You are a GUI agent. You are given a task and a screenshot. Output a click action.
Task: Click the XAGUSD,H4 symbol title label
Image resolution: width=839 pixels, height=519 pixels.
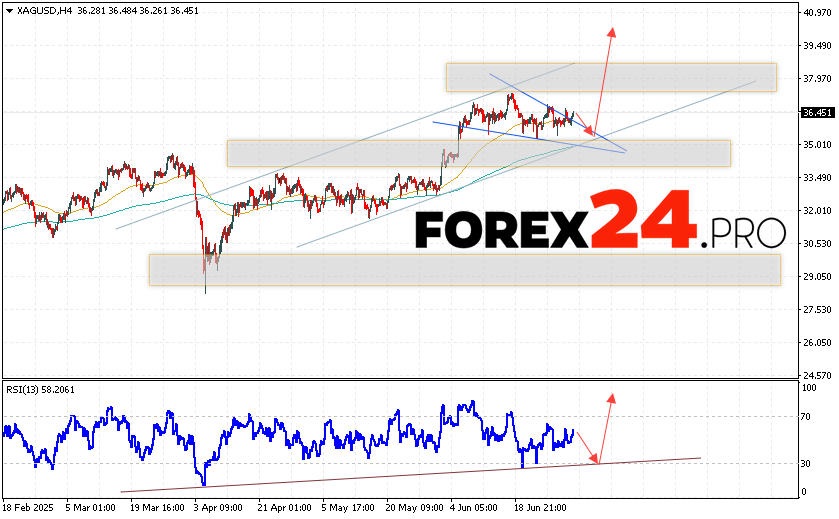click(40, 10)
